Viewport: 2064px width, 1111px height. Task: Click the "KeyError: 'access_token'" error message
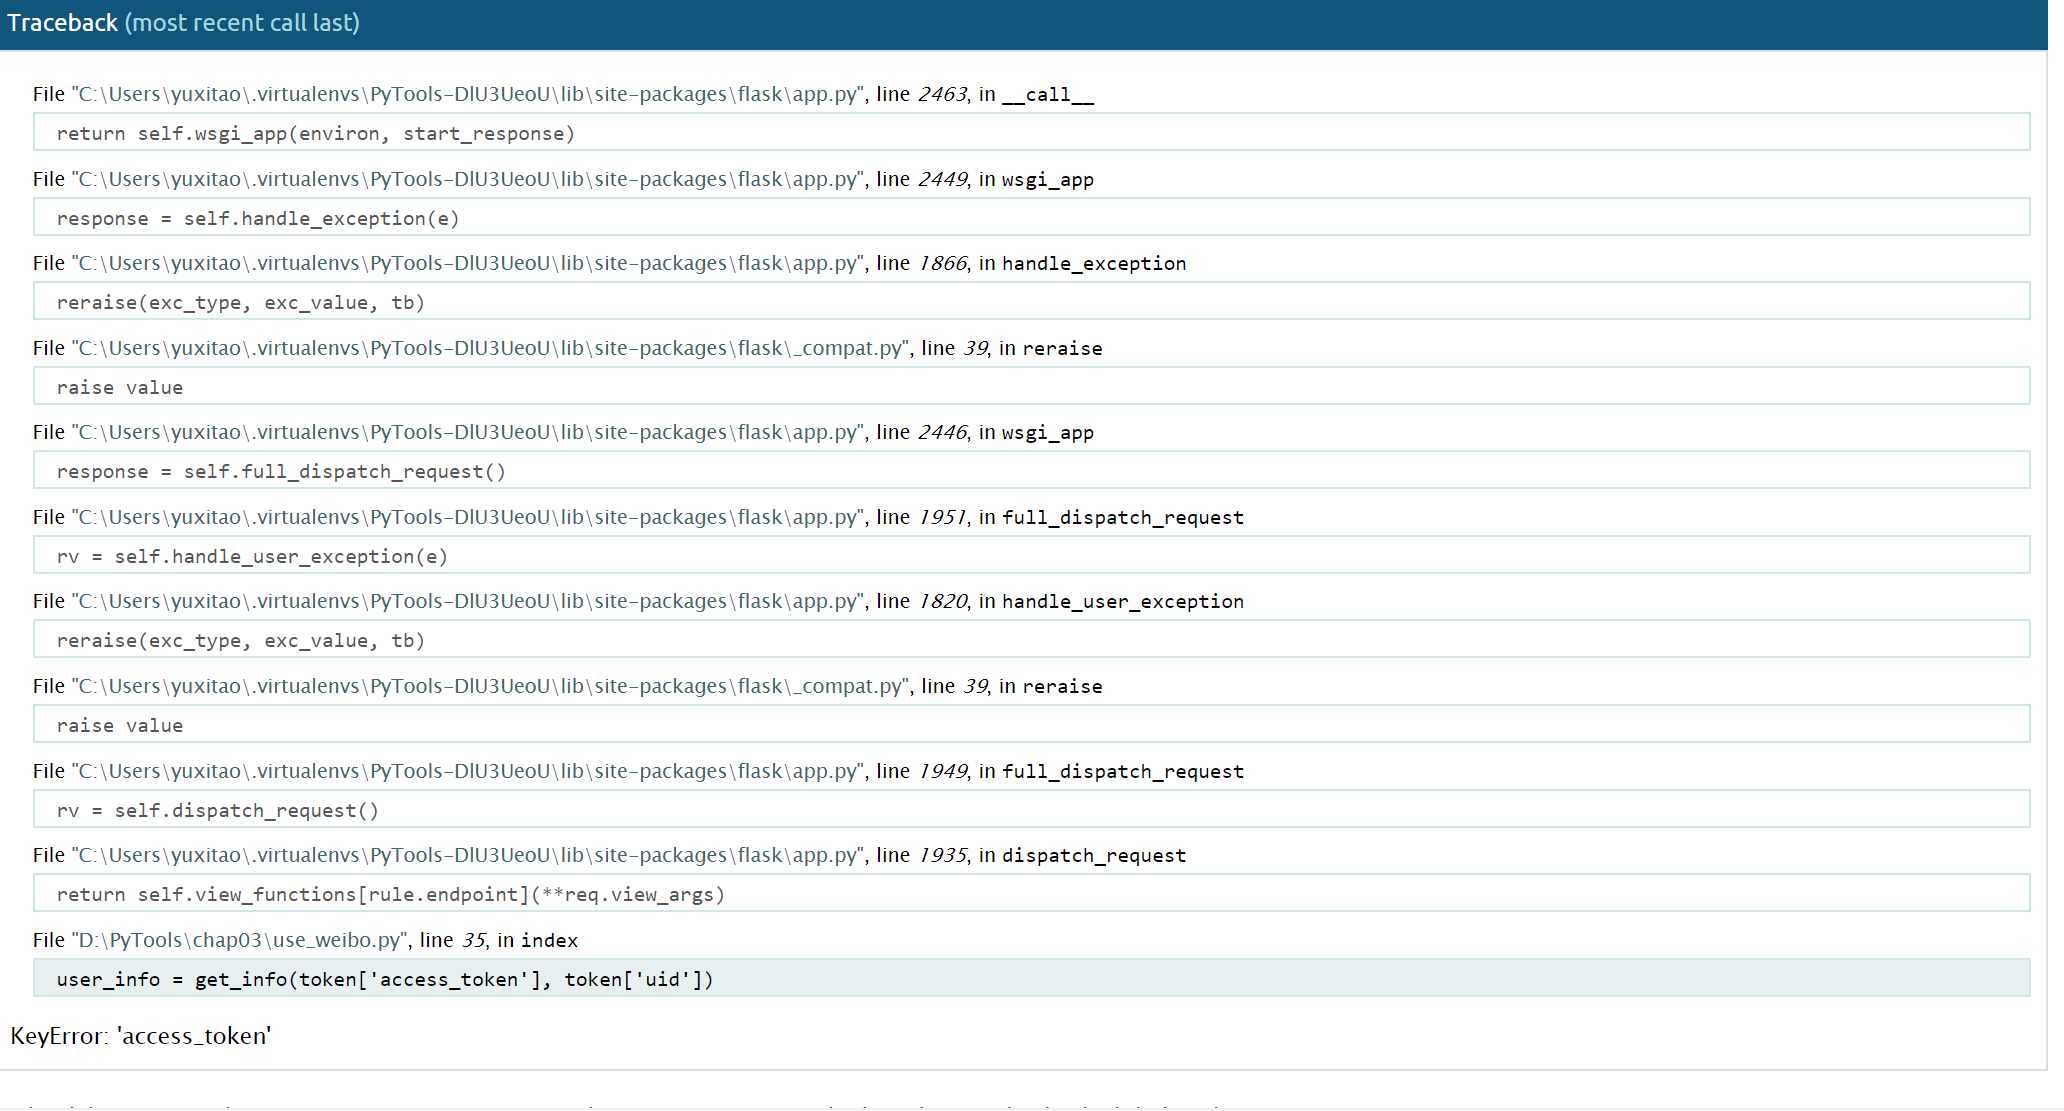click(x=141, y=1036)
